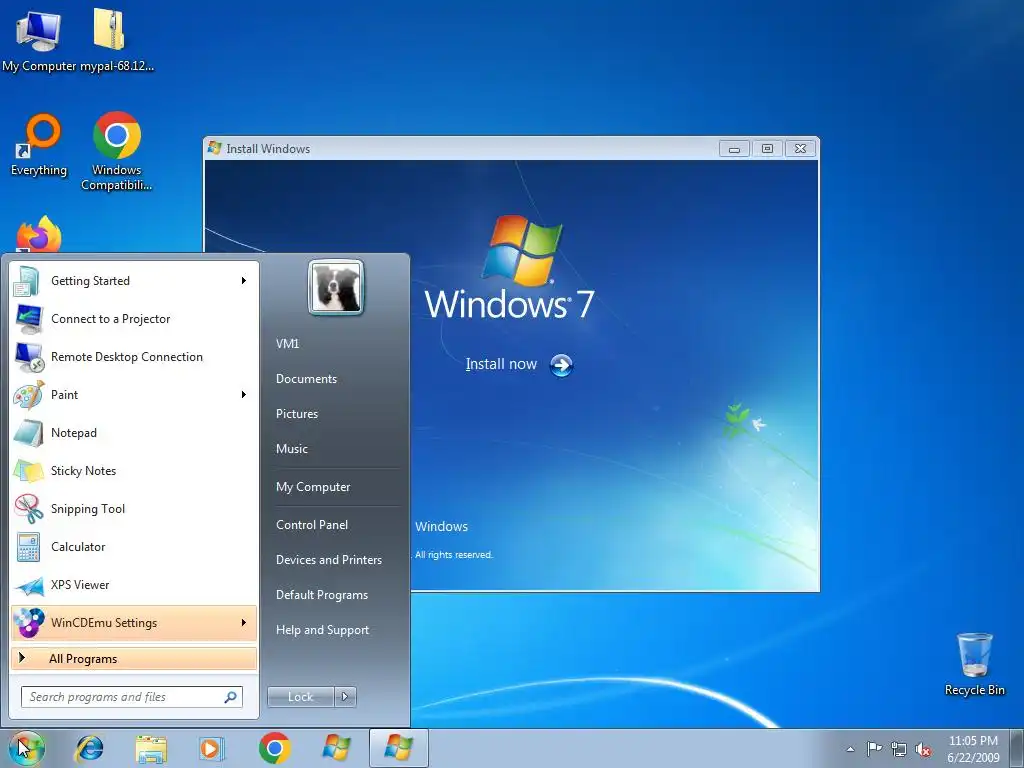Click the network tray icon
The width and height of the screenshot is (1024, 768).
pos(899,750)
